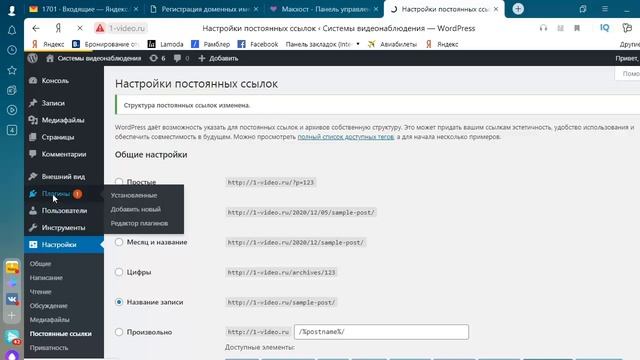Open Инструменты menu item
The image size is (640, 360).
pos(64,227)
